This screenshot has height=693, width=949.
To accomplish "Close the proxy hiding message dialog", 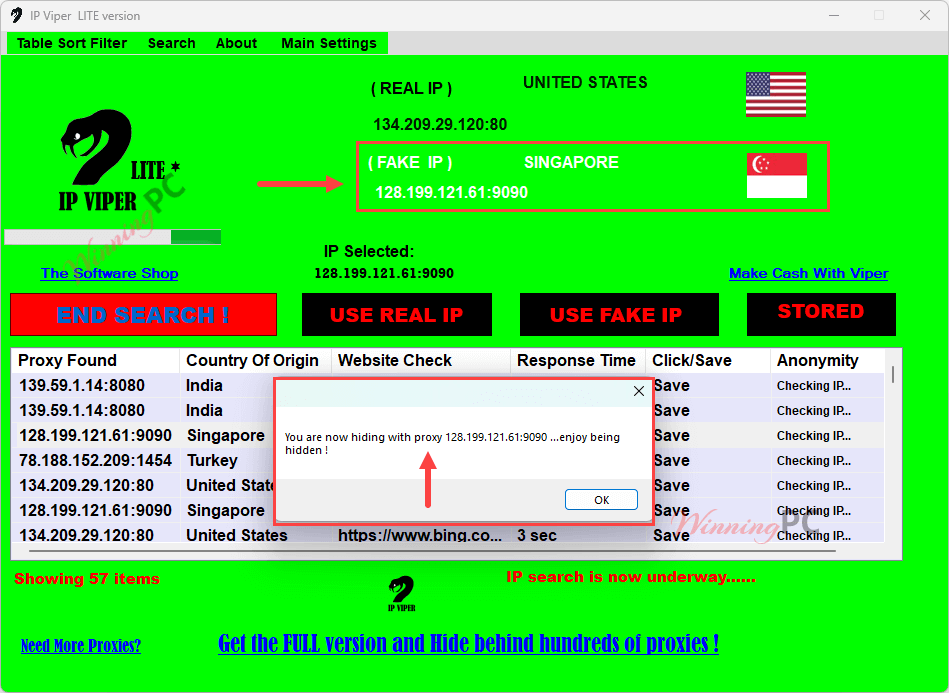I will tap(639, 392).
